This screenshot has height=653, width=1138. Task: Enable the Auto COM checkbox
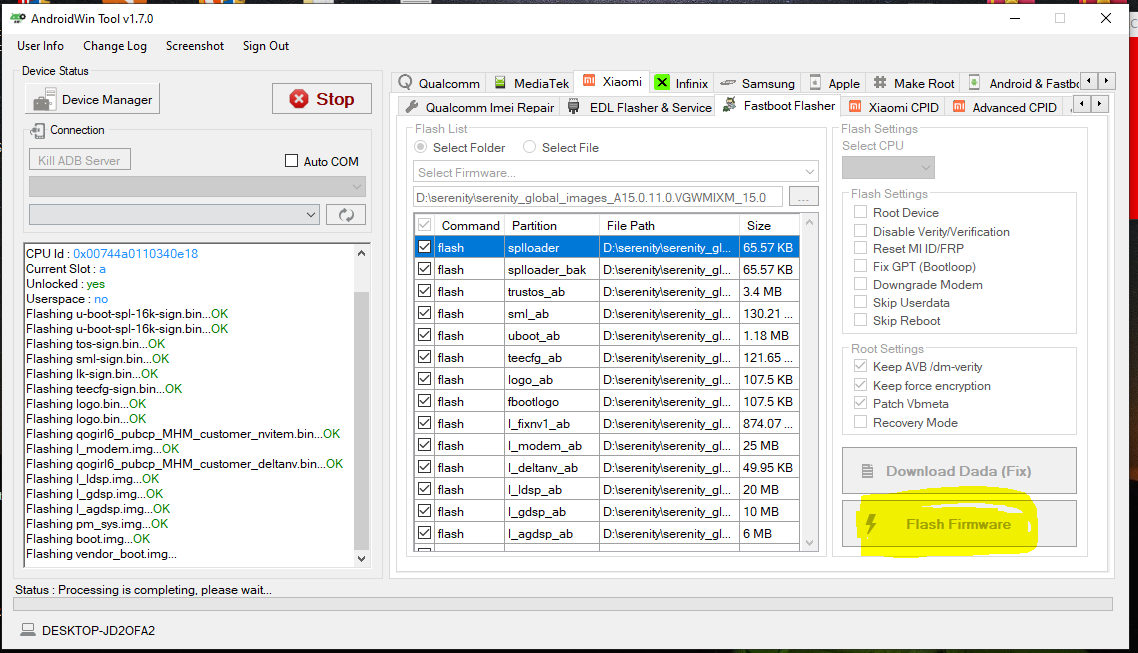click(x=292, y=161)
